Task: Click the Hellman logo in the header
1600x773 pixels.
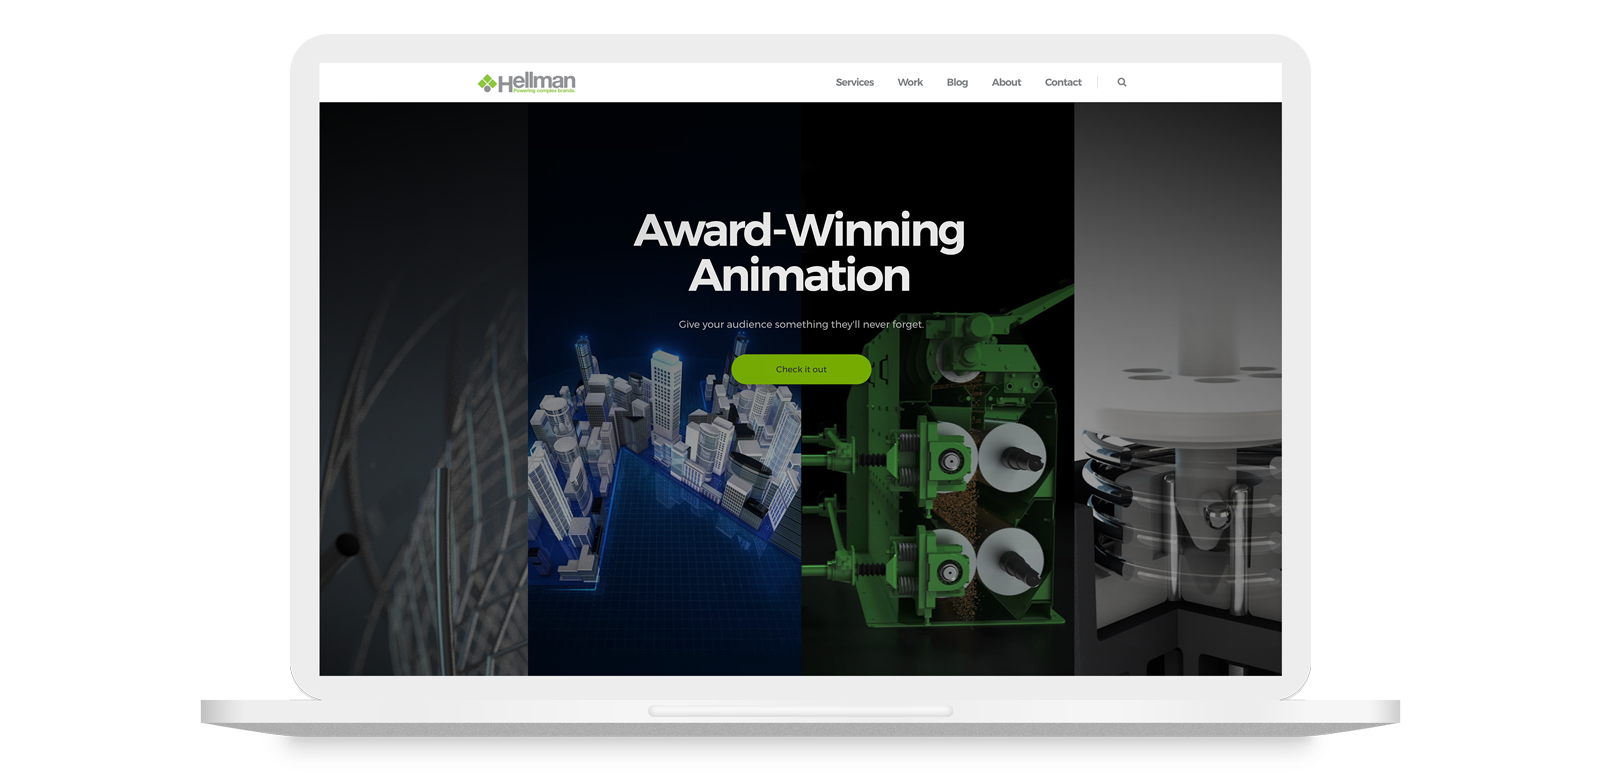Action: click(526, 83)
